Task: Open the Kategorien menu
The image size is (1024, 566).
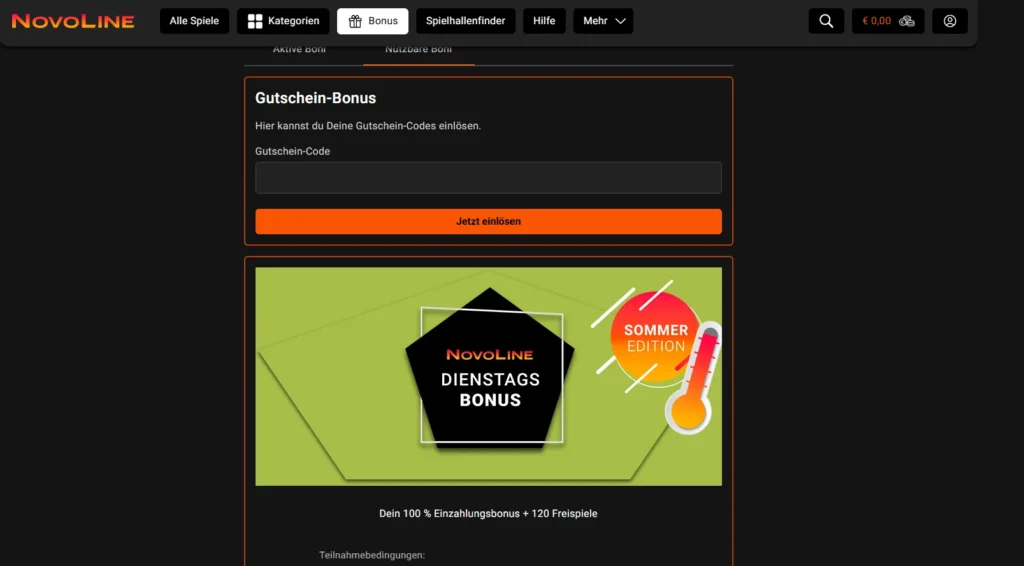Action: tap(283, 21)
